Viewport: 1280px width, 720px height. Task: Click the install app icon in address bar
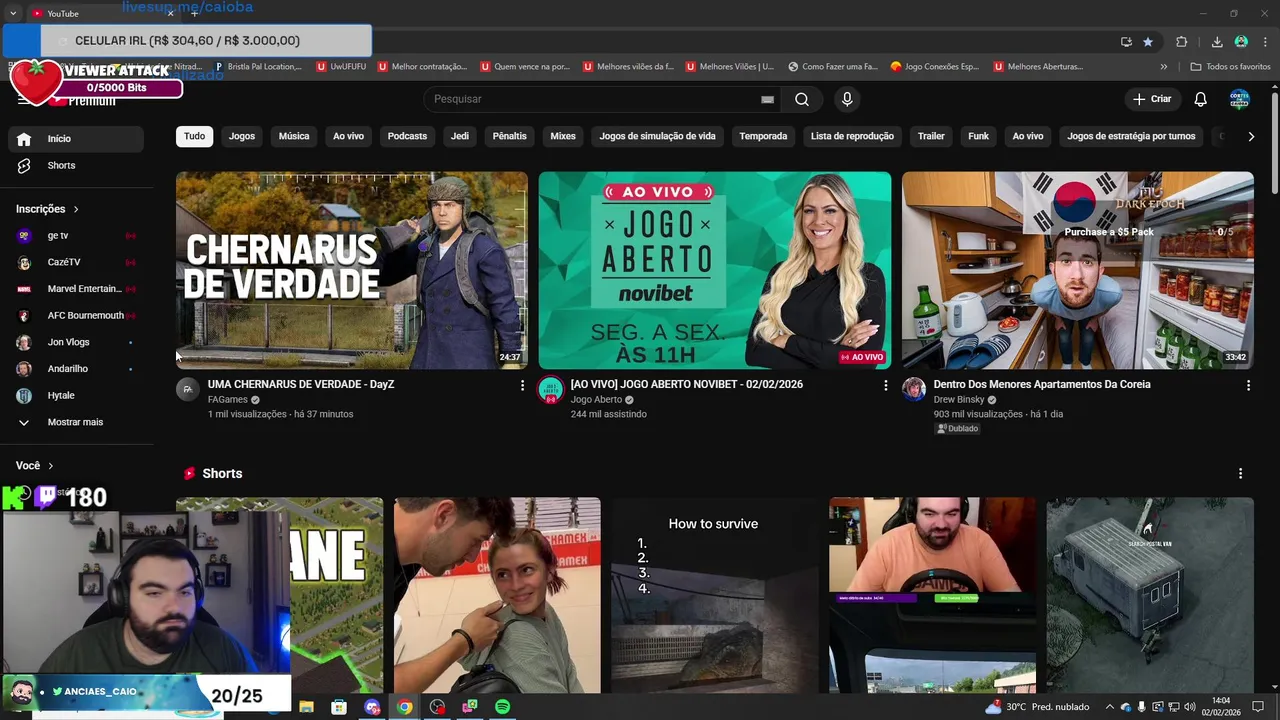(x=1126, y=42)
